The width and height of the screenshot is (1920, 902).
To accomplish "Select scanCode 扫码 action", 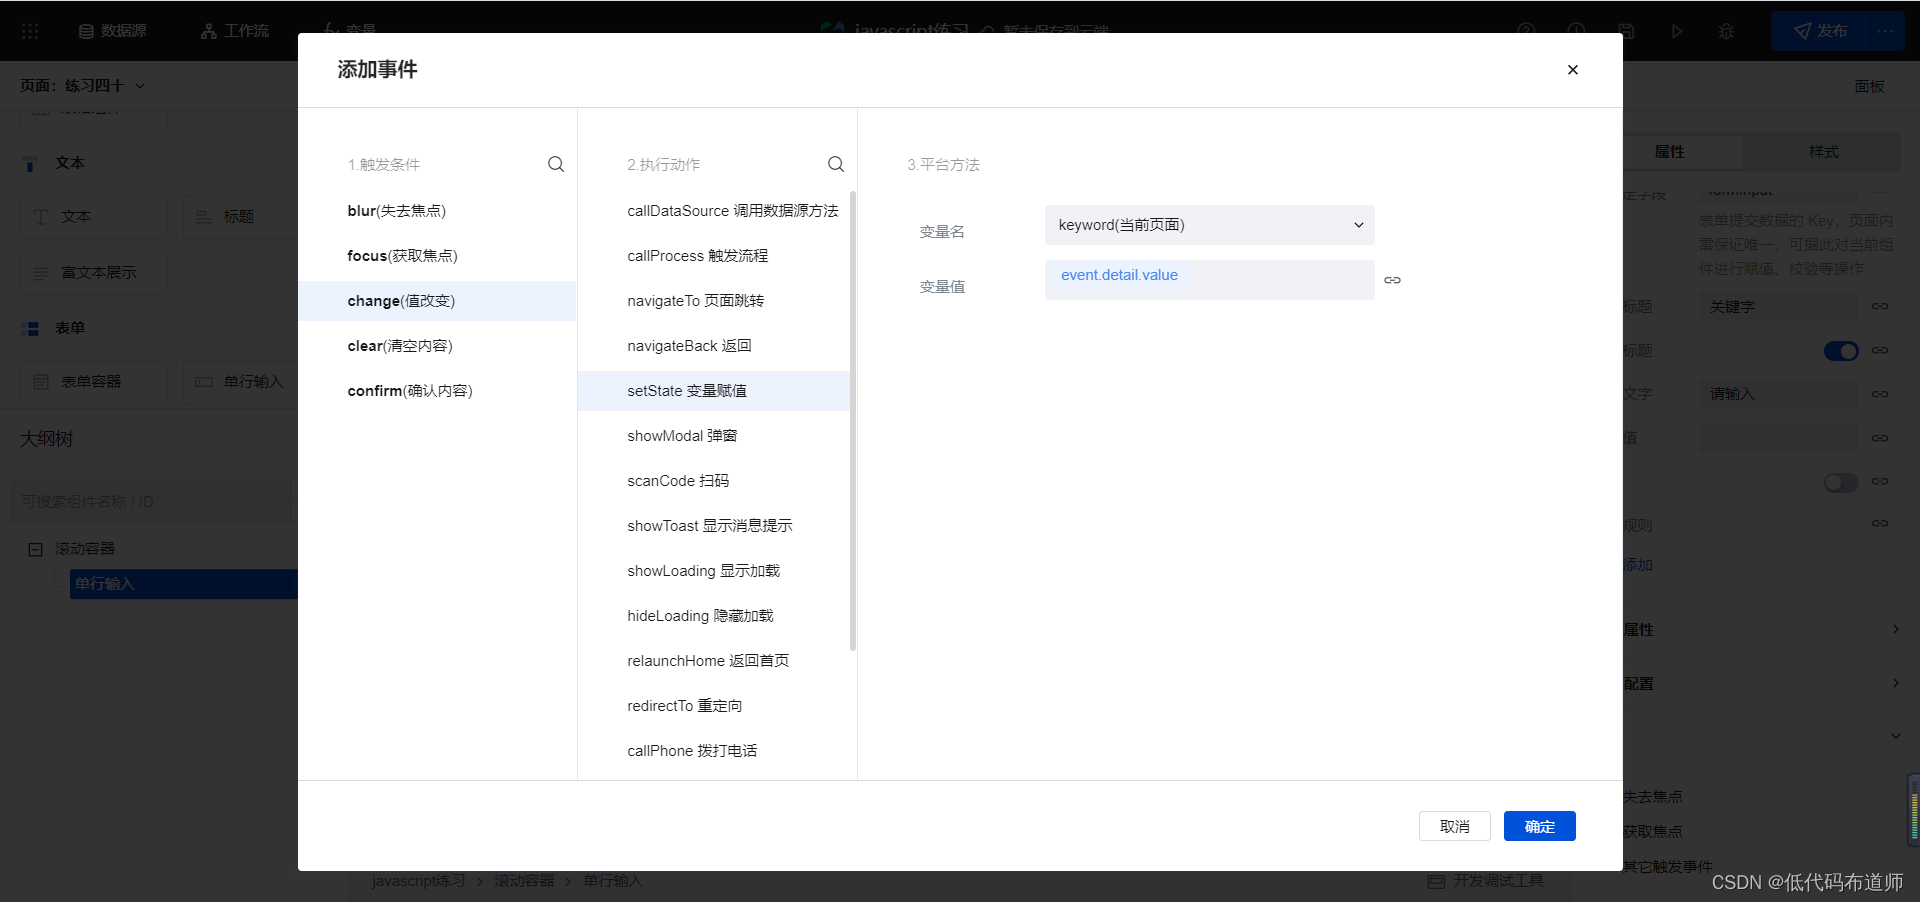I will pos(678,481).
